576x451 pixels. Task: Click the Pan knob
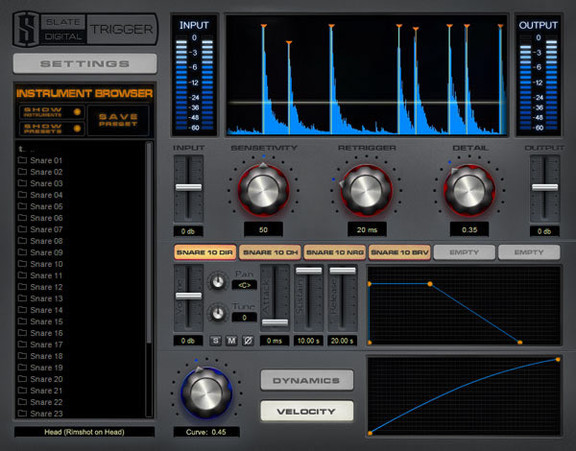click(218, 282)
